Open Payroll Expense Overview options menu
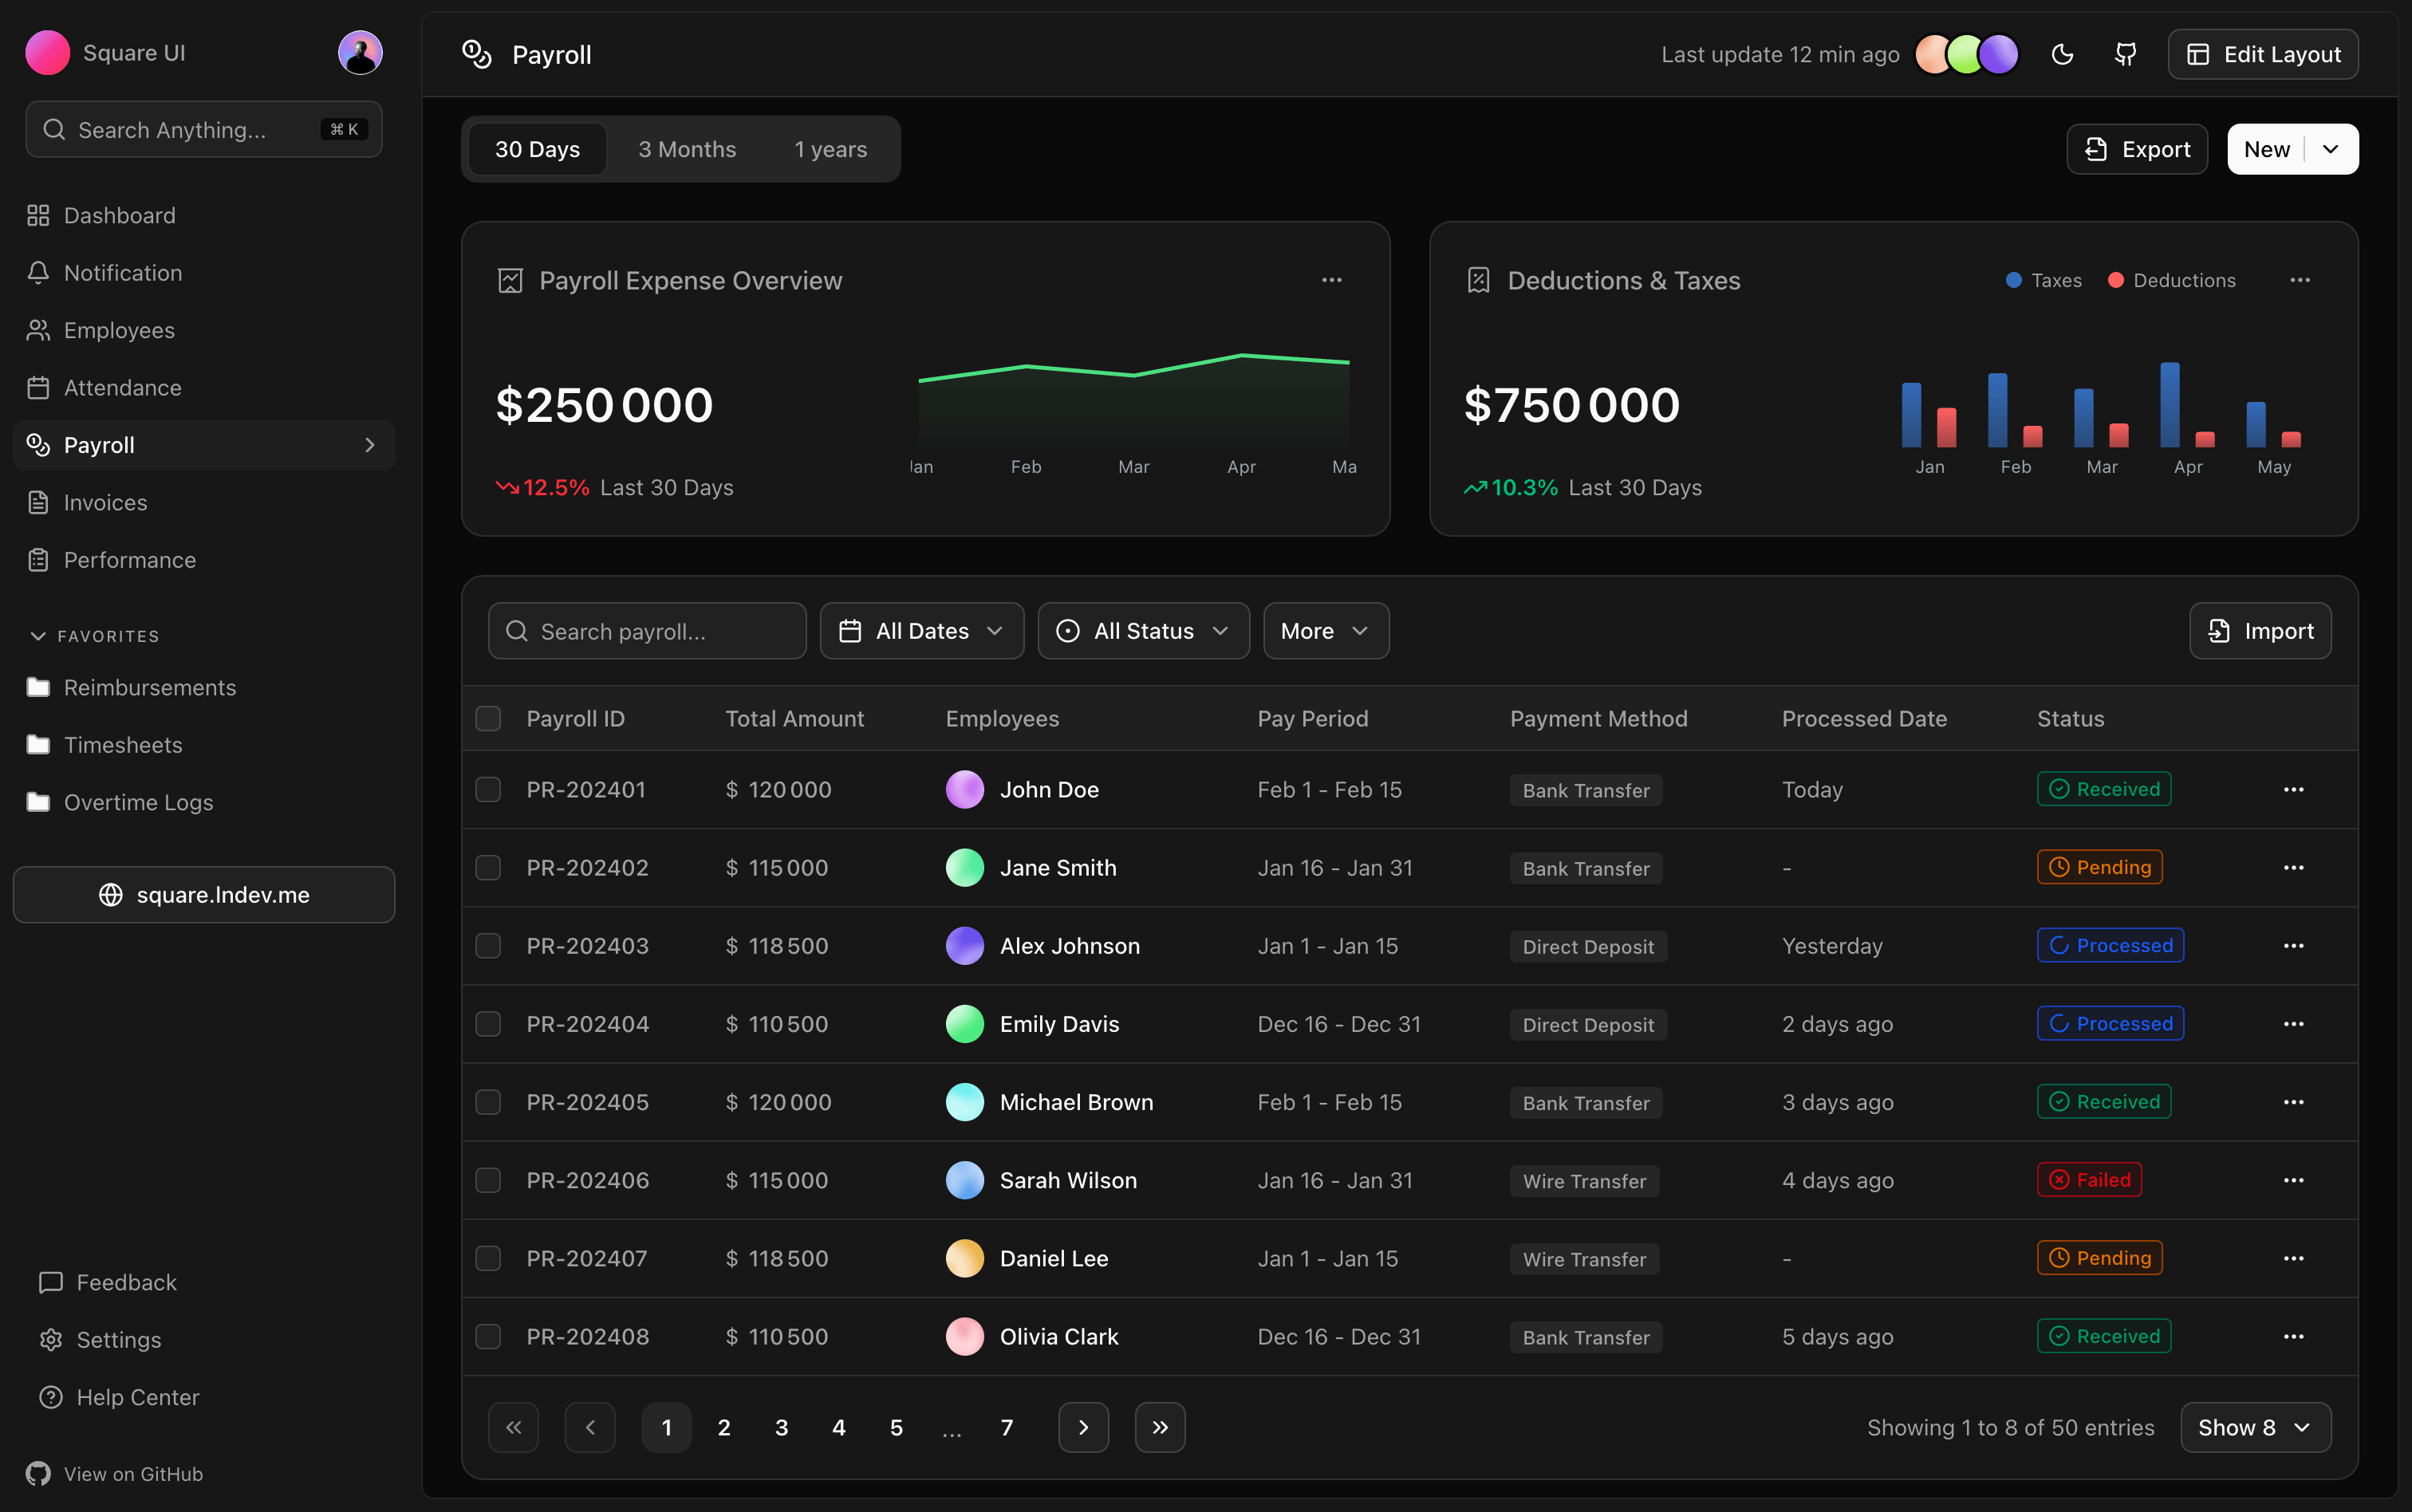This screenshot has width=2412, height=1512. pyautogui.click(x=1331, y=280)
